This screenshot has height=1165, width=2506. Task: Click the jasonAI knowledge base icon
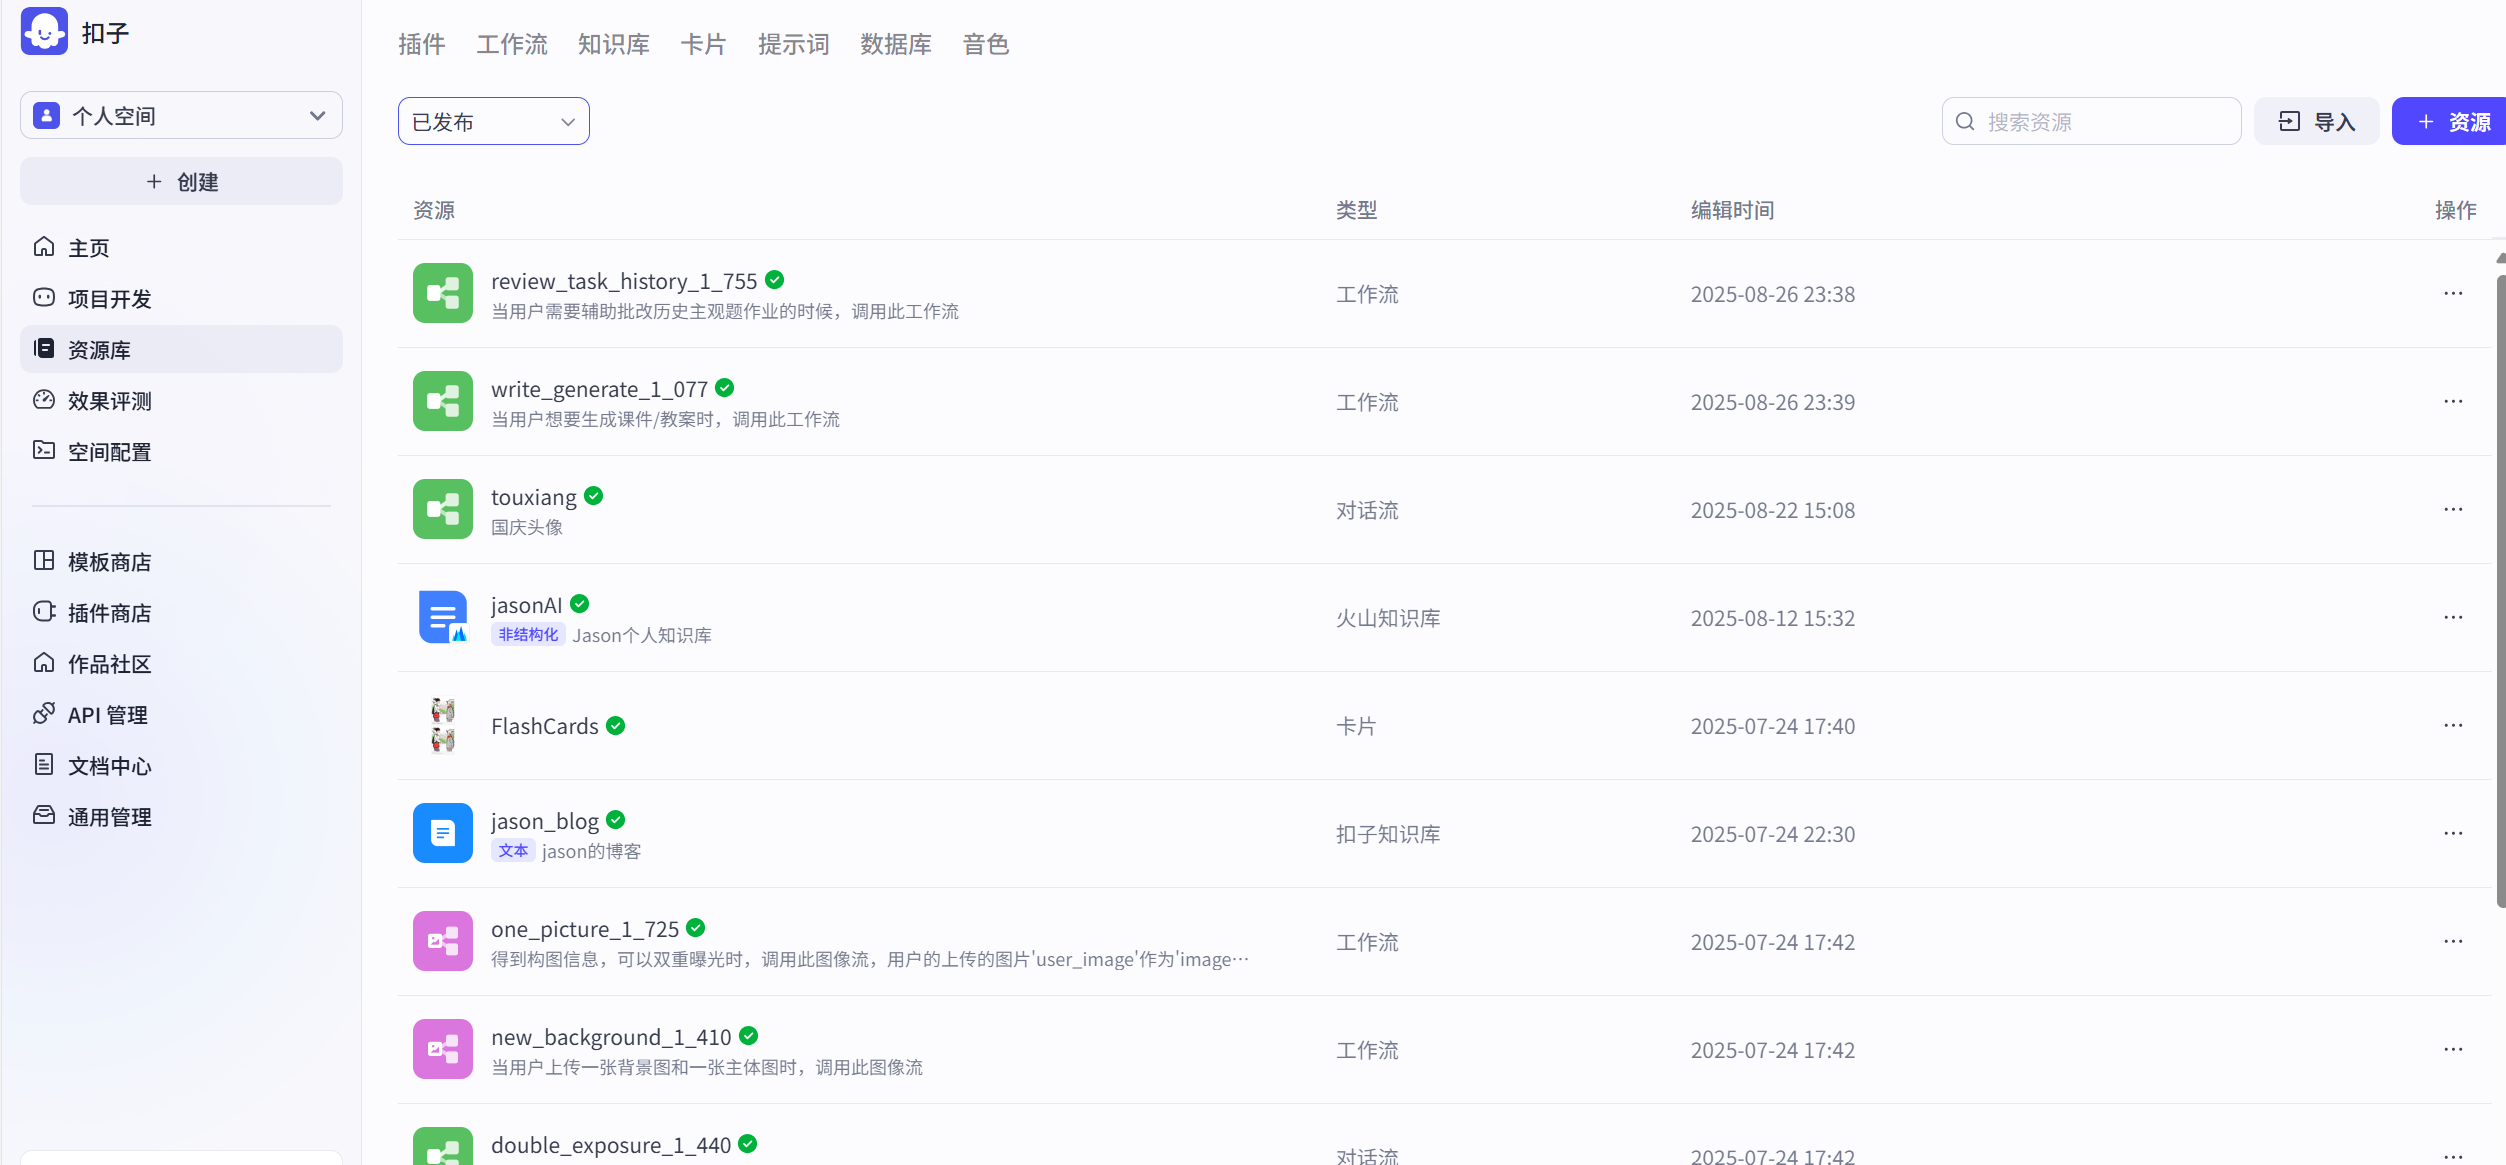coord(442,617)
